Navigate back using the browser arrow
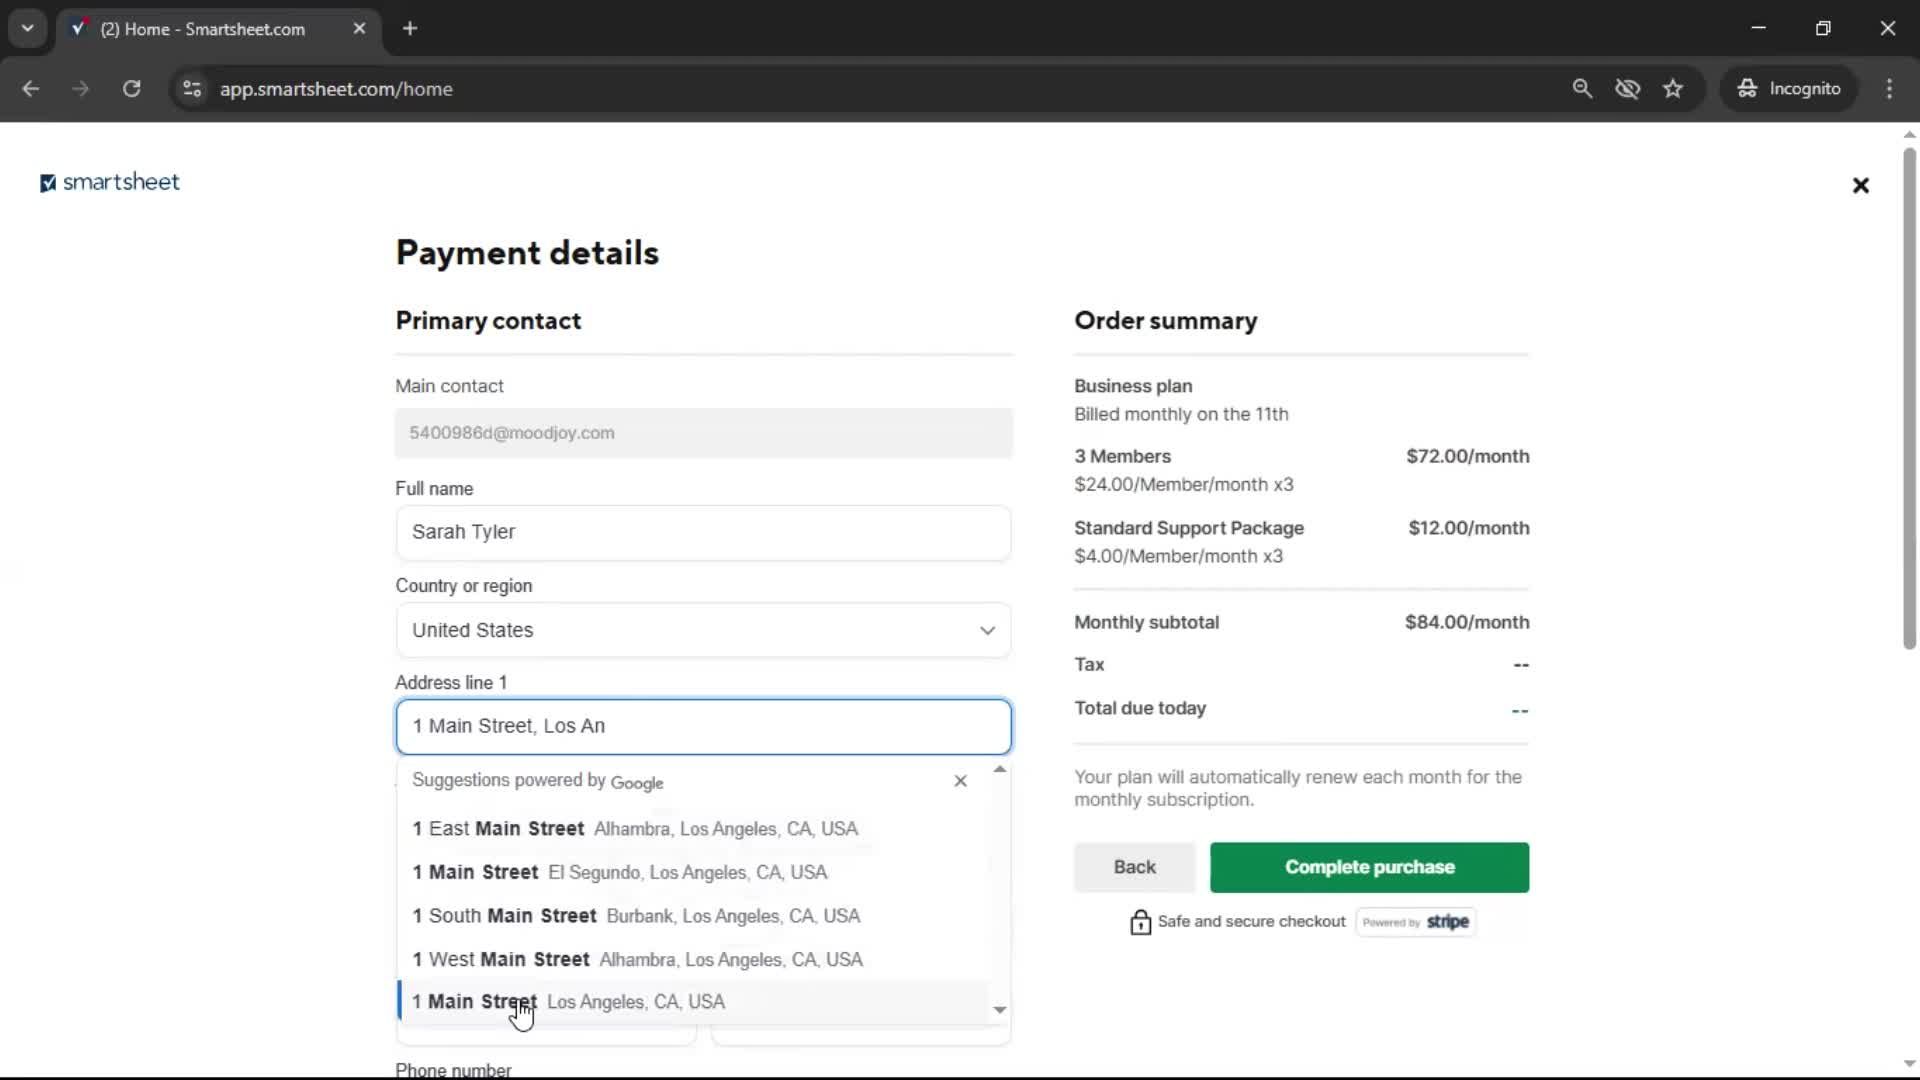Screen dimensions: 1920x1080 (x=31, y=89)
